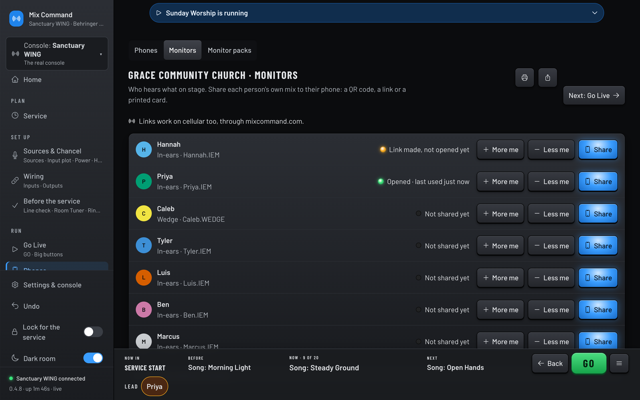
Task: Toggle Lock for the service switch
Action: (93, 332)
